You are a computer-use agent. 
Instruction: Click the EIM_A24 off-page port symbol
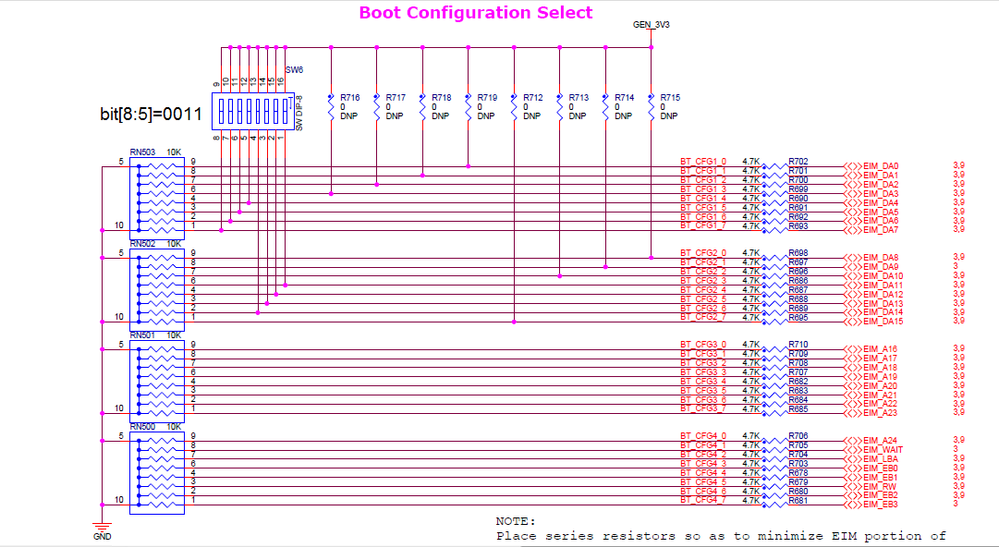tap(852, 441)
